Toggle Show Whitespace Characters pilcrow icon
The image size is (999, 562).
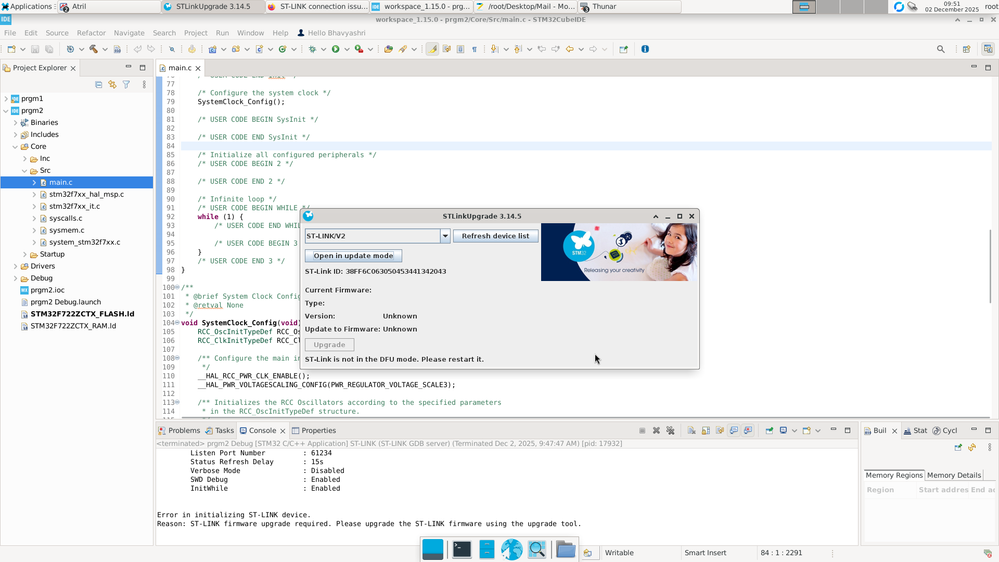click(x=474, y=49)
